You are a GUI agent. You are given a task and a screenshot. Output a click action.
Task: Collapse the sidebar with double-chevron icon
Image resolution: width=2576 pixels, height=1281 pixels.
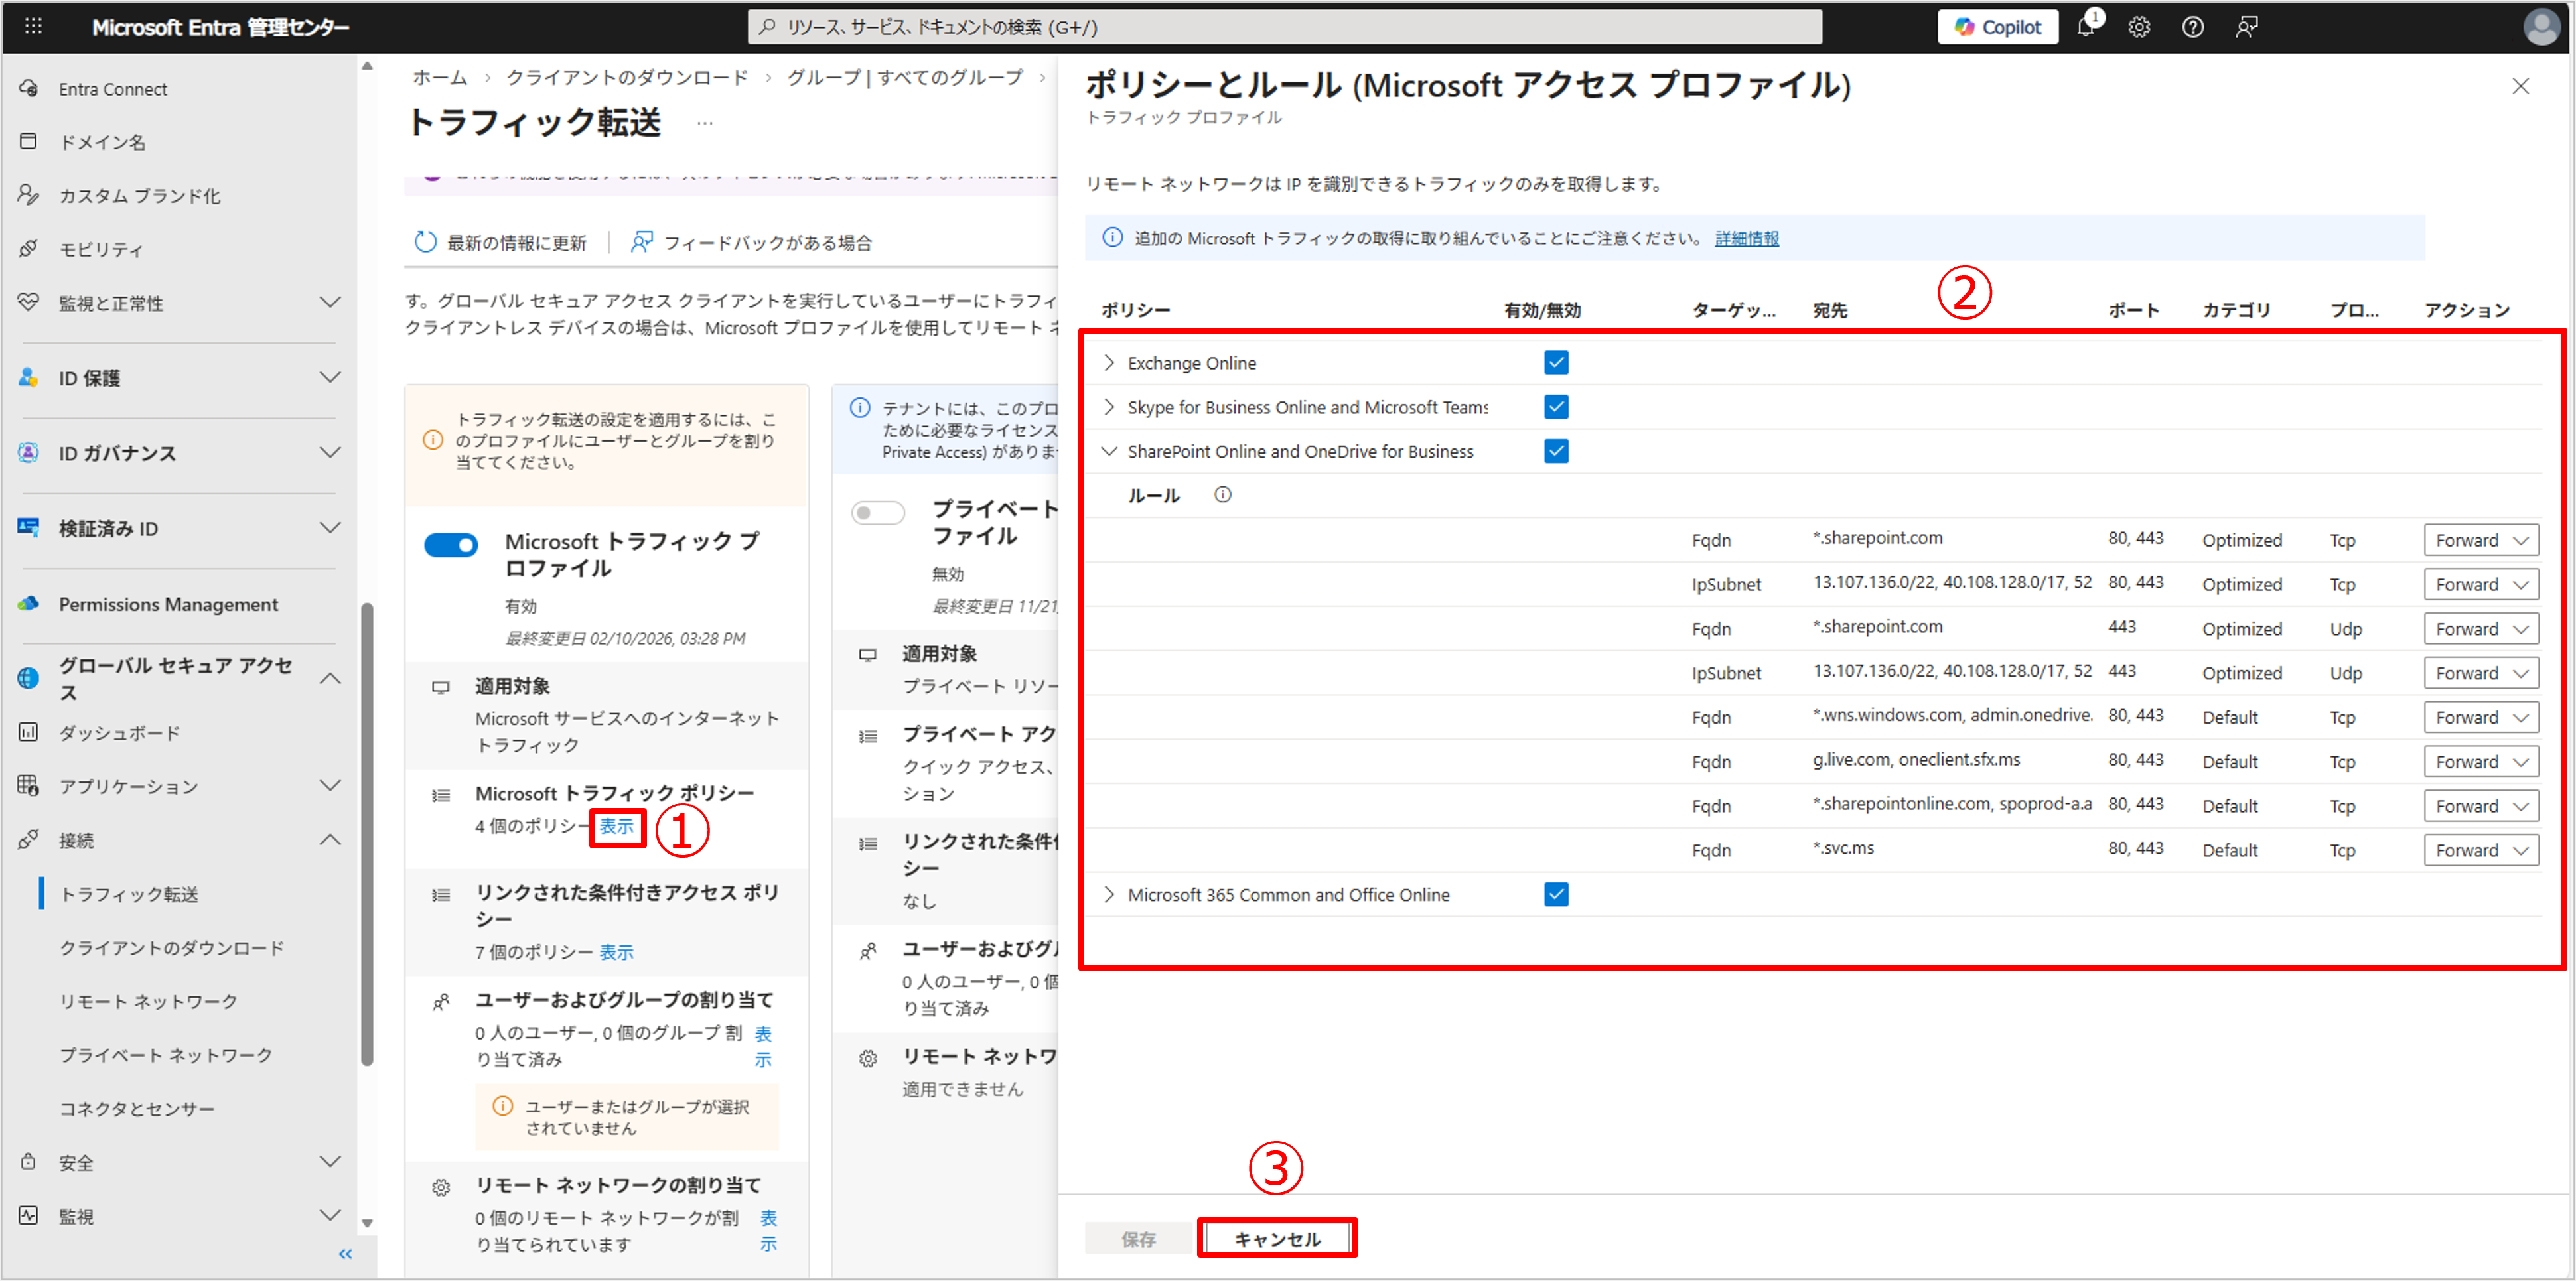(x=345, y=1254)
